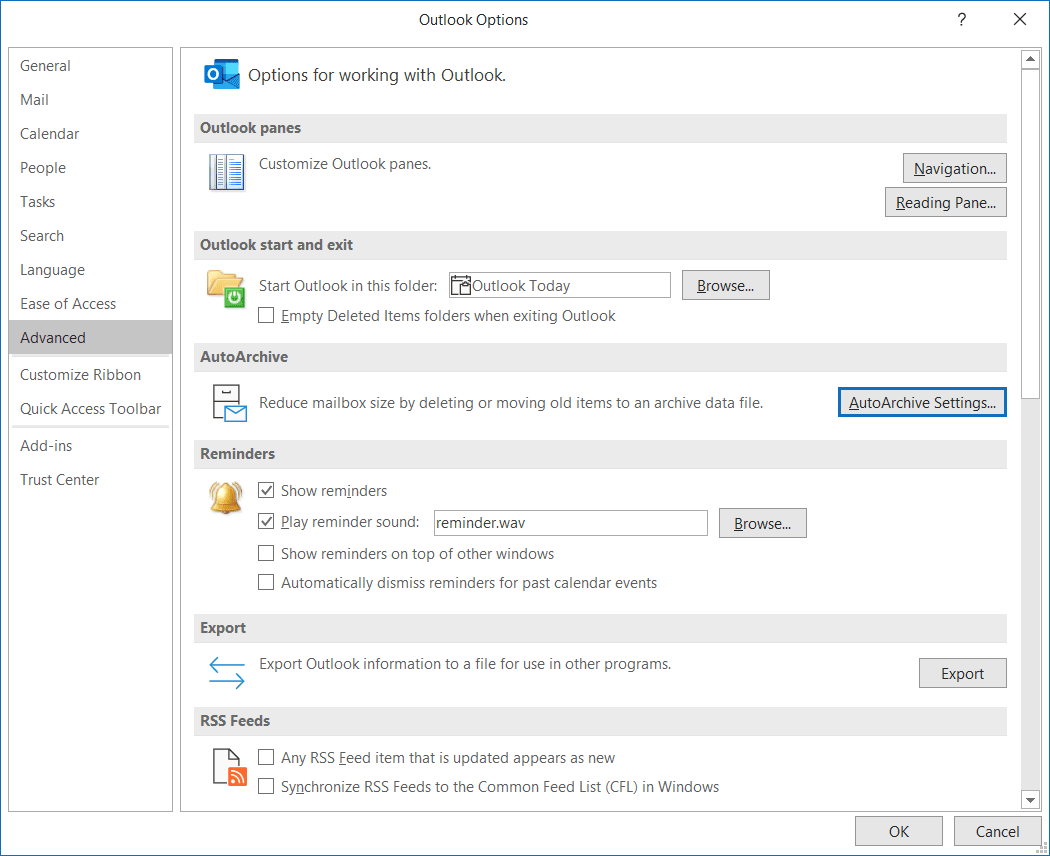Open AutoArchive Settings...
This screenshot has width=1050, height=856.
pos(922,403)
